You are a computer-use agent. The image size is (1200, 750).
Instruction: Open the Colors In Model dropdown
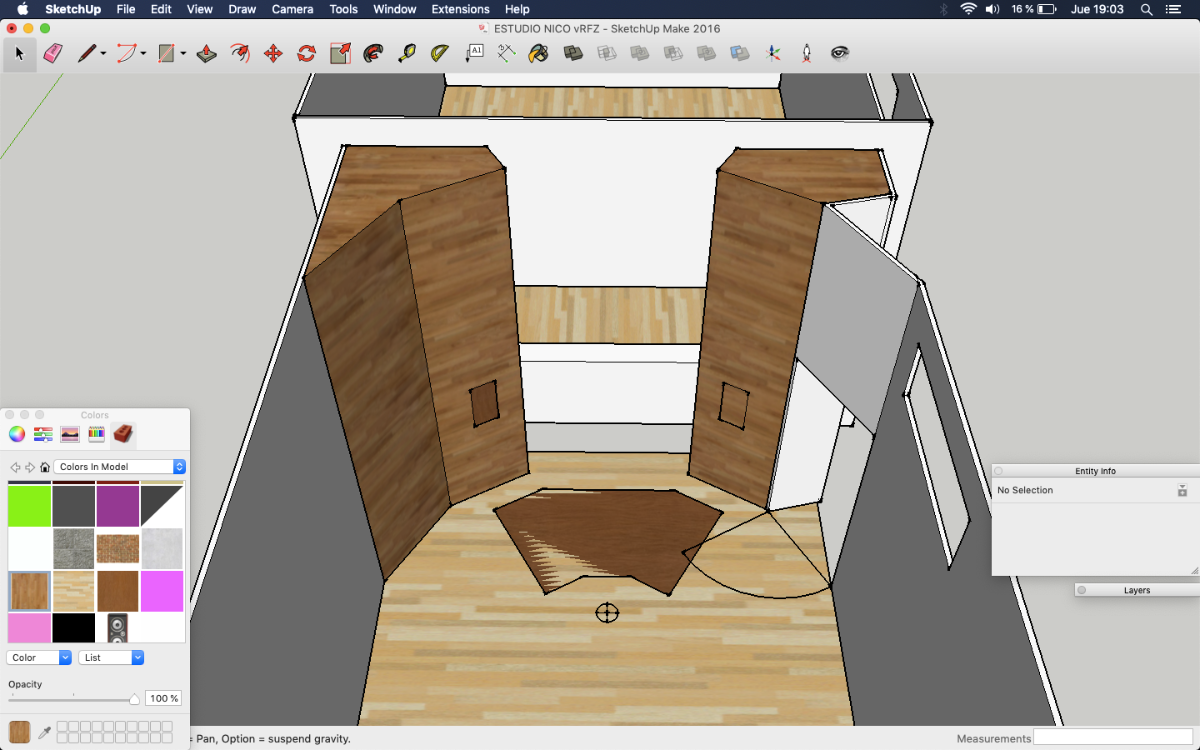point(120,467)
